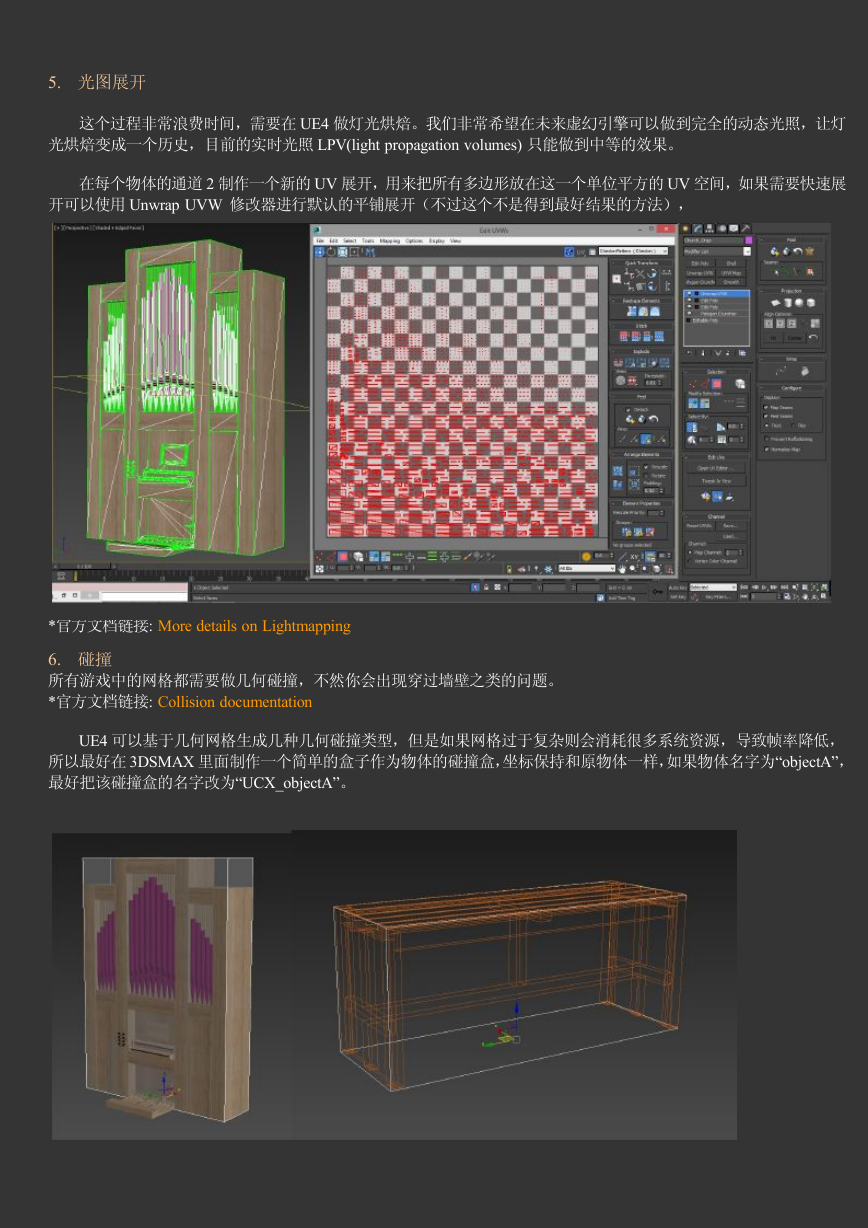Click the Open UV Editor button

(x=716, y=468)
